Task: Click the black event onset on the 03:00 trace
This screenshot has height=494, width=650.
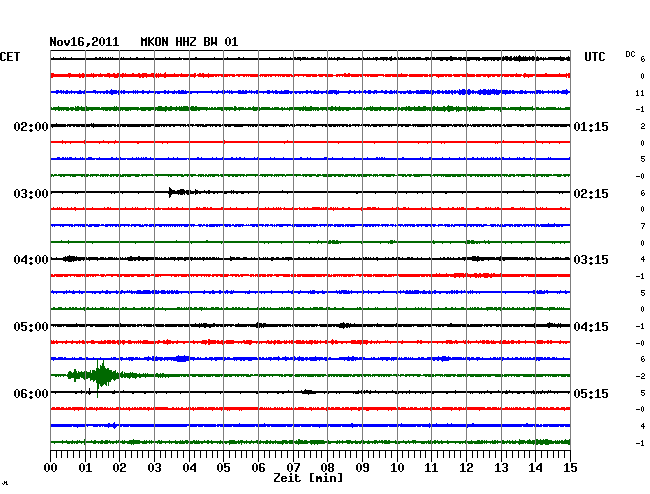Action: point(170,192)
